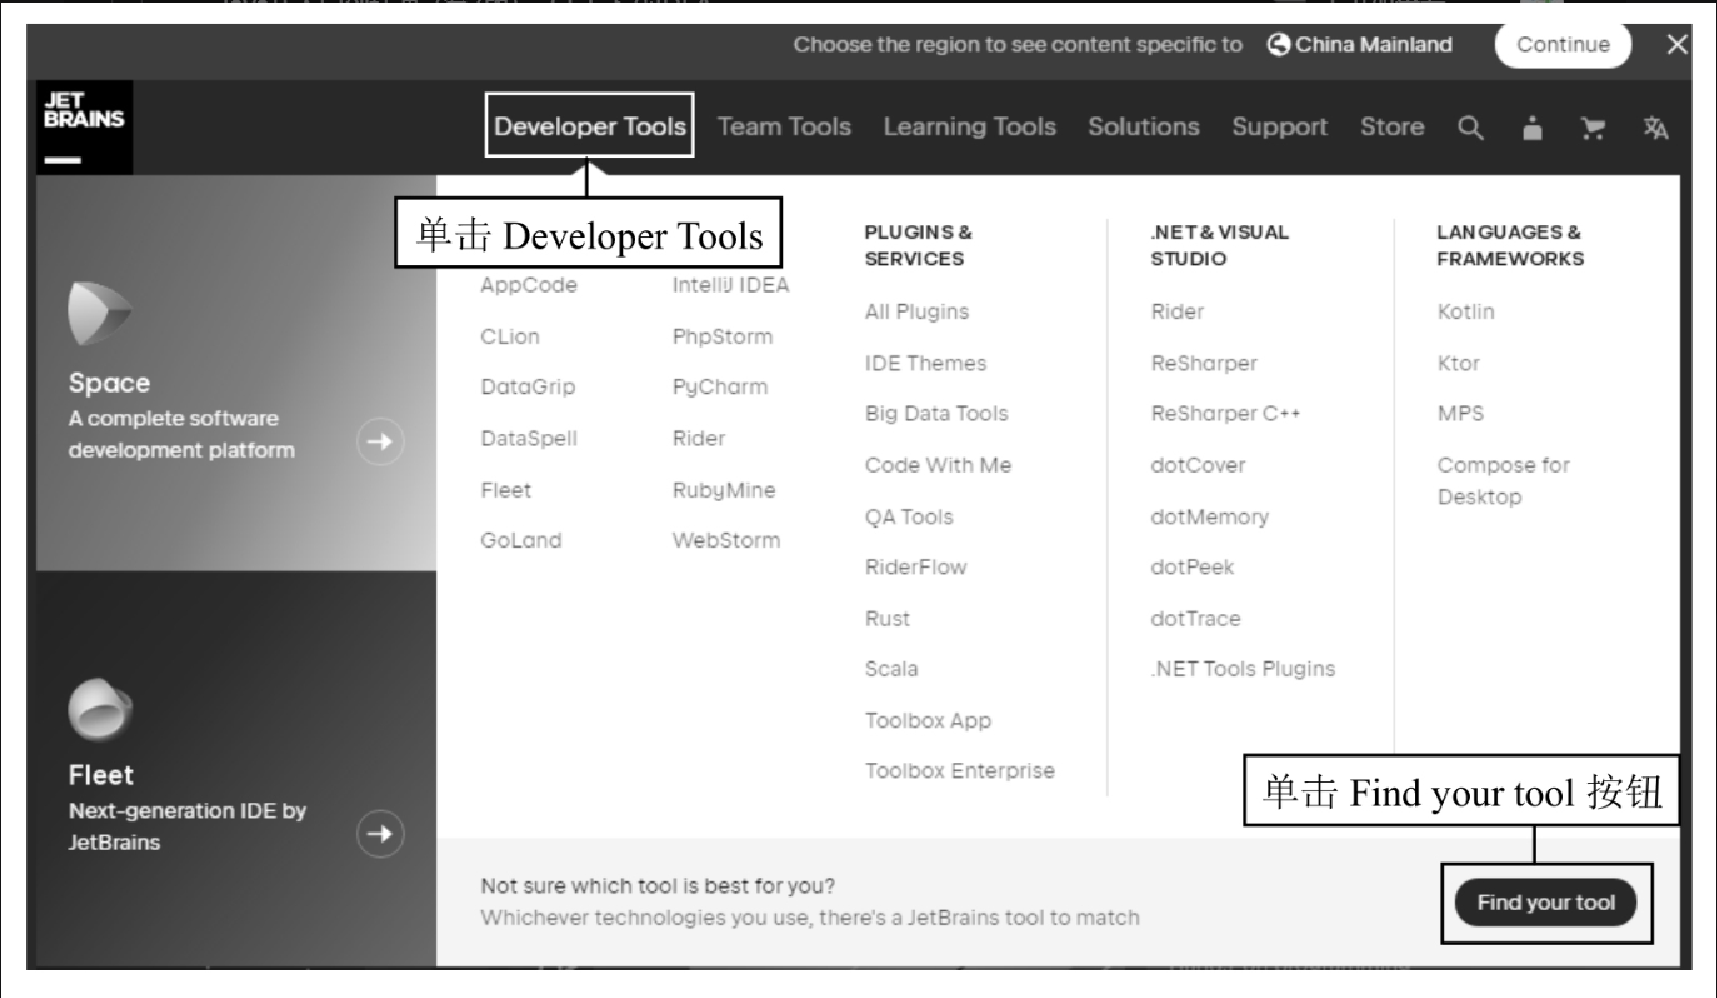Open the Code With Me link
Screen dimensions: 1717x998
938,465
